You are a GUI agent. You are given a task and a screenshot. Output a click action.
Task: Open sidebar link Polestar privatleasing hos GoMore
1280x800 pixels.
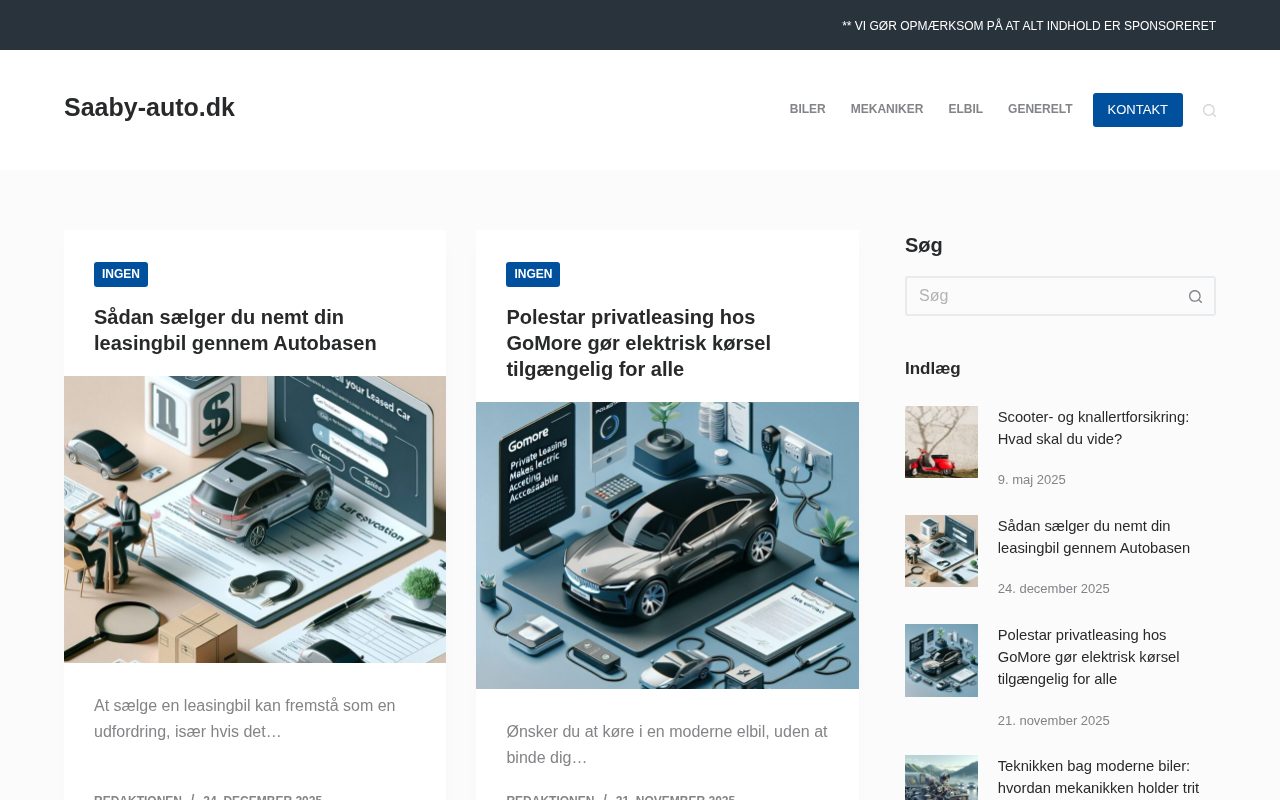[x=1088, y=657]
